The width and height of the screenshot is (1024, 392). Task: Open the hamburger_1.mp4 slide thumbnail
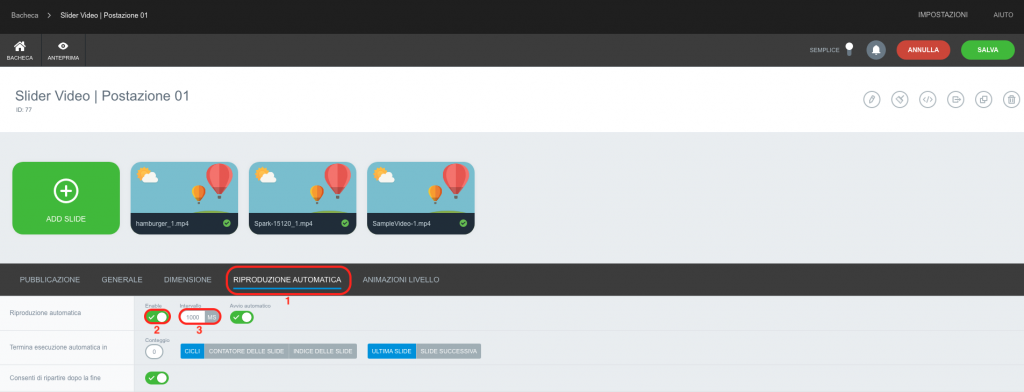pos(184,198)
